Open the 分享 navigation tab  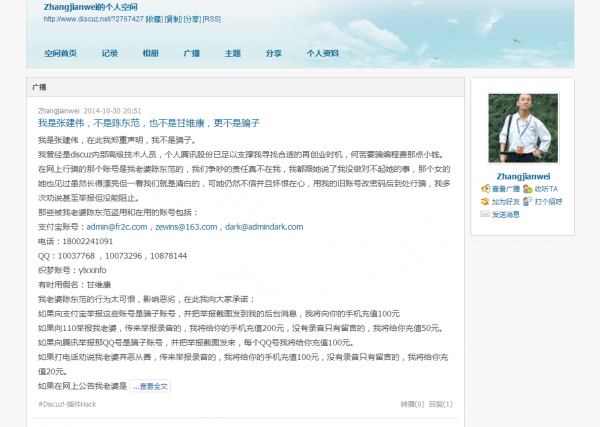click(x=274, y=53)
